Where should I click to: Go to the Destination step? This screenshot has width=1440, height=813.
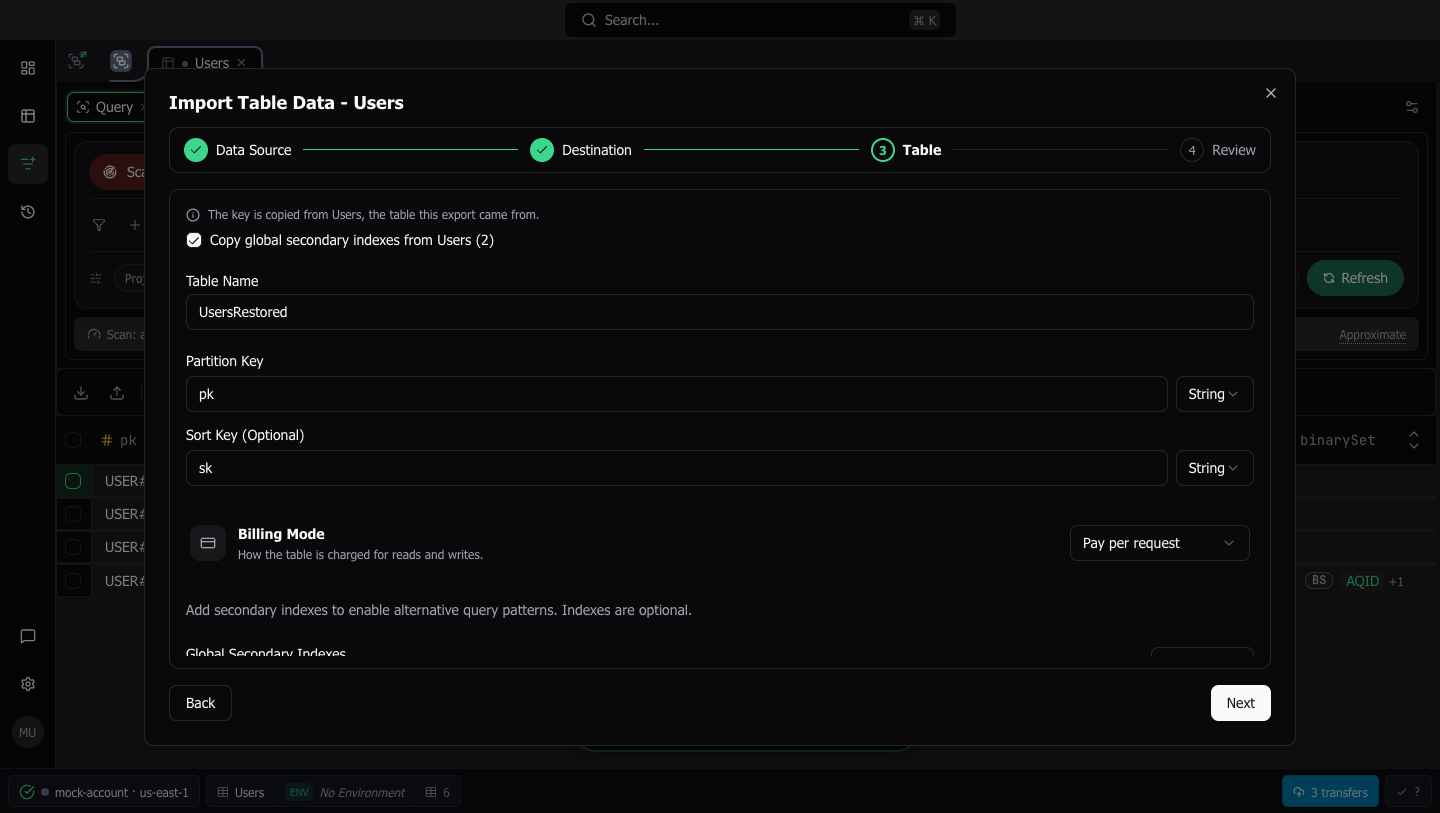[581, 150]
